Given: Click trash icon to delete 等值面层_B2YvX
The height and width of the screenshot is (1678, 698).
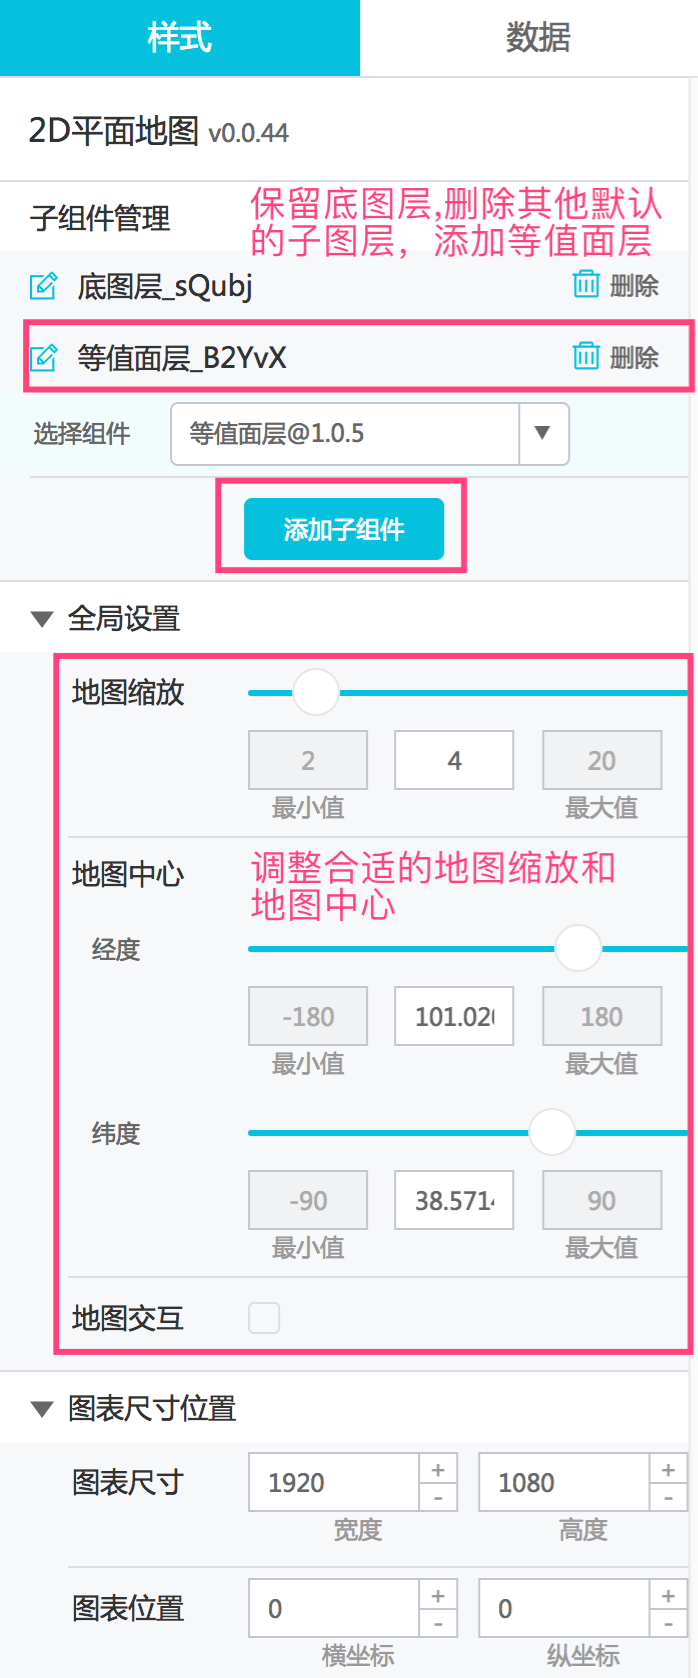Looking at the screenshot, I should coord(586,355).
